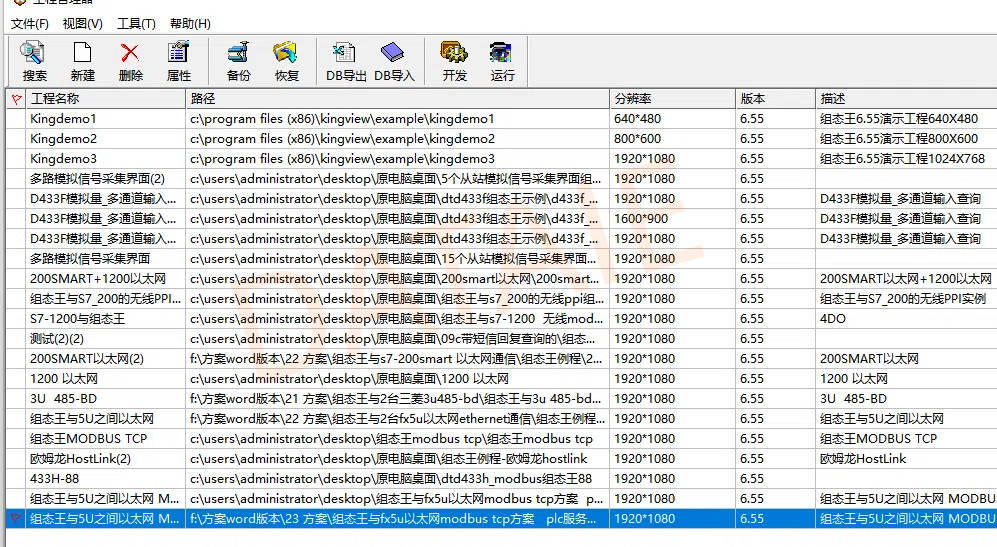Click the red flag beside the selected row
Viewport: 997px width, 547px height.
tap(17, 519)
